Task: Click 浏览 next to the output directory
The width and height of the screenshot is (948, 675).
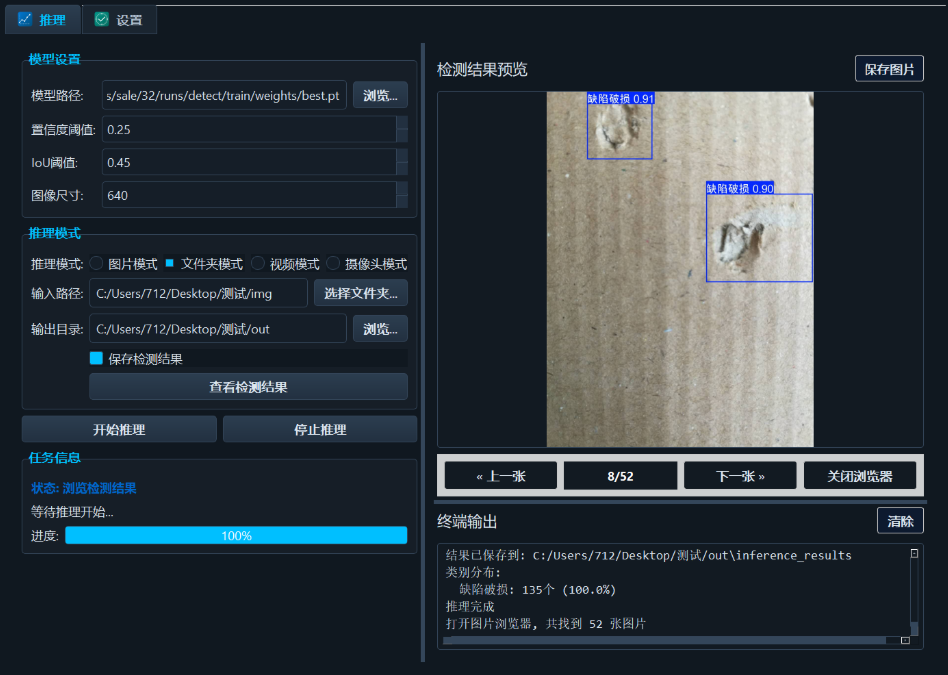Action: pos(380,328)
